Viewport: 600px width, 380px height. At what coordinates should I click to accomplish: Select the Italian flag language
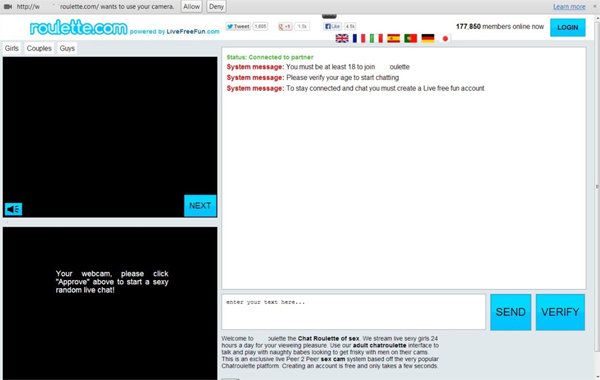(x=376, y=38)
